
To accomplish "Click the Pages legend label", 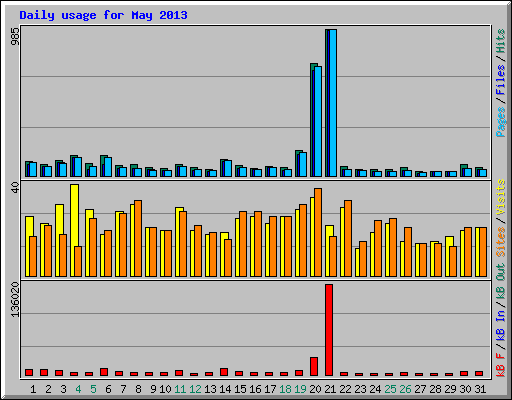I will tap(501, 122).
